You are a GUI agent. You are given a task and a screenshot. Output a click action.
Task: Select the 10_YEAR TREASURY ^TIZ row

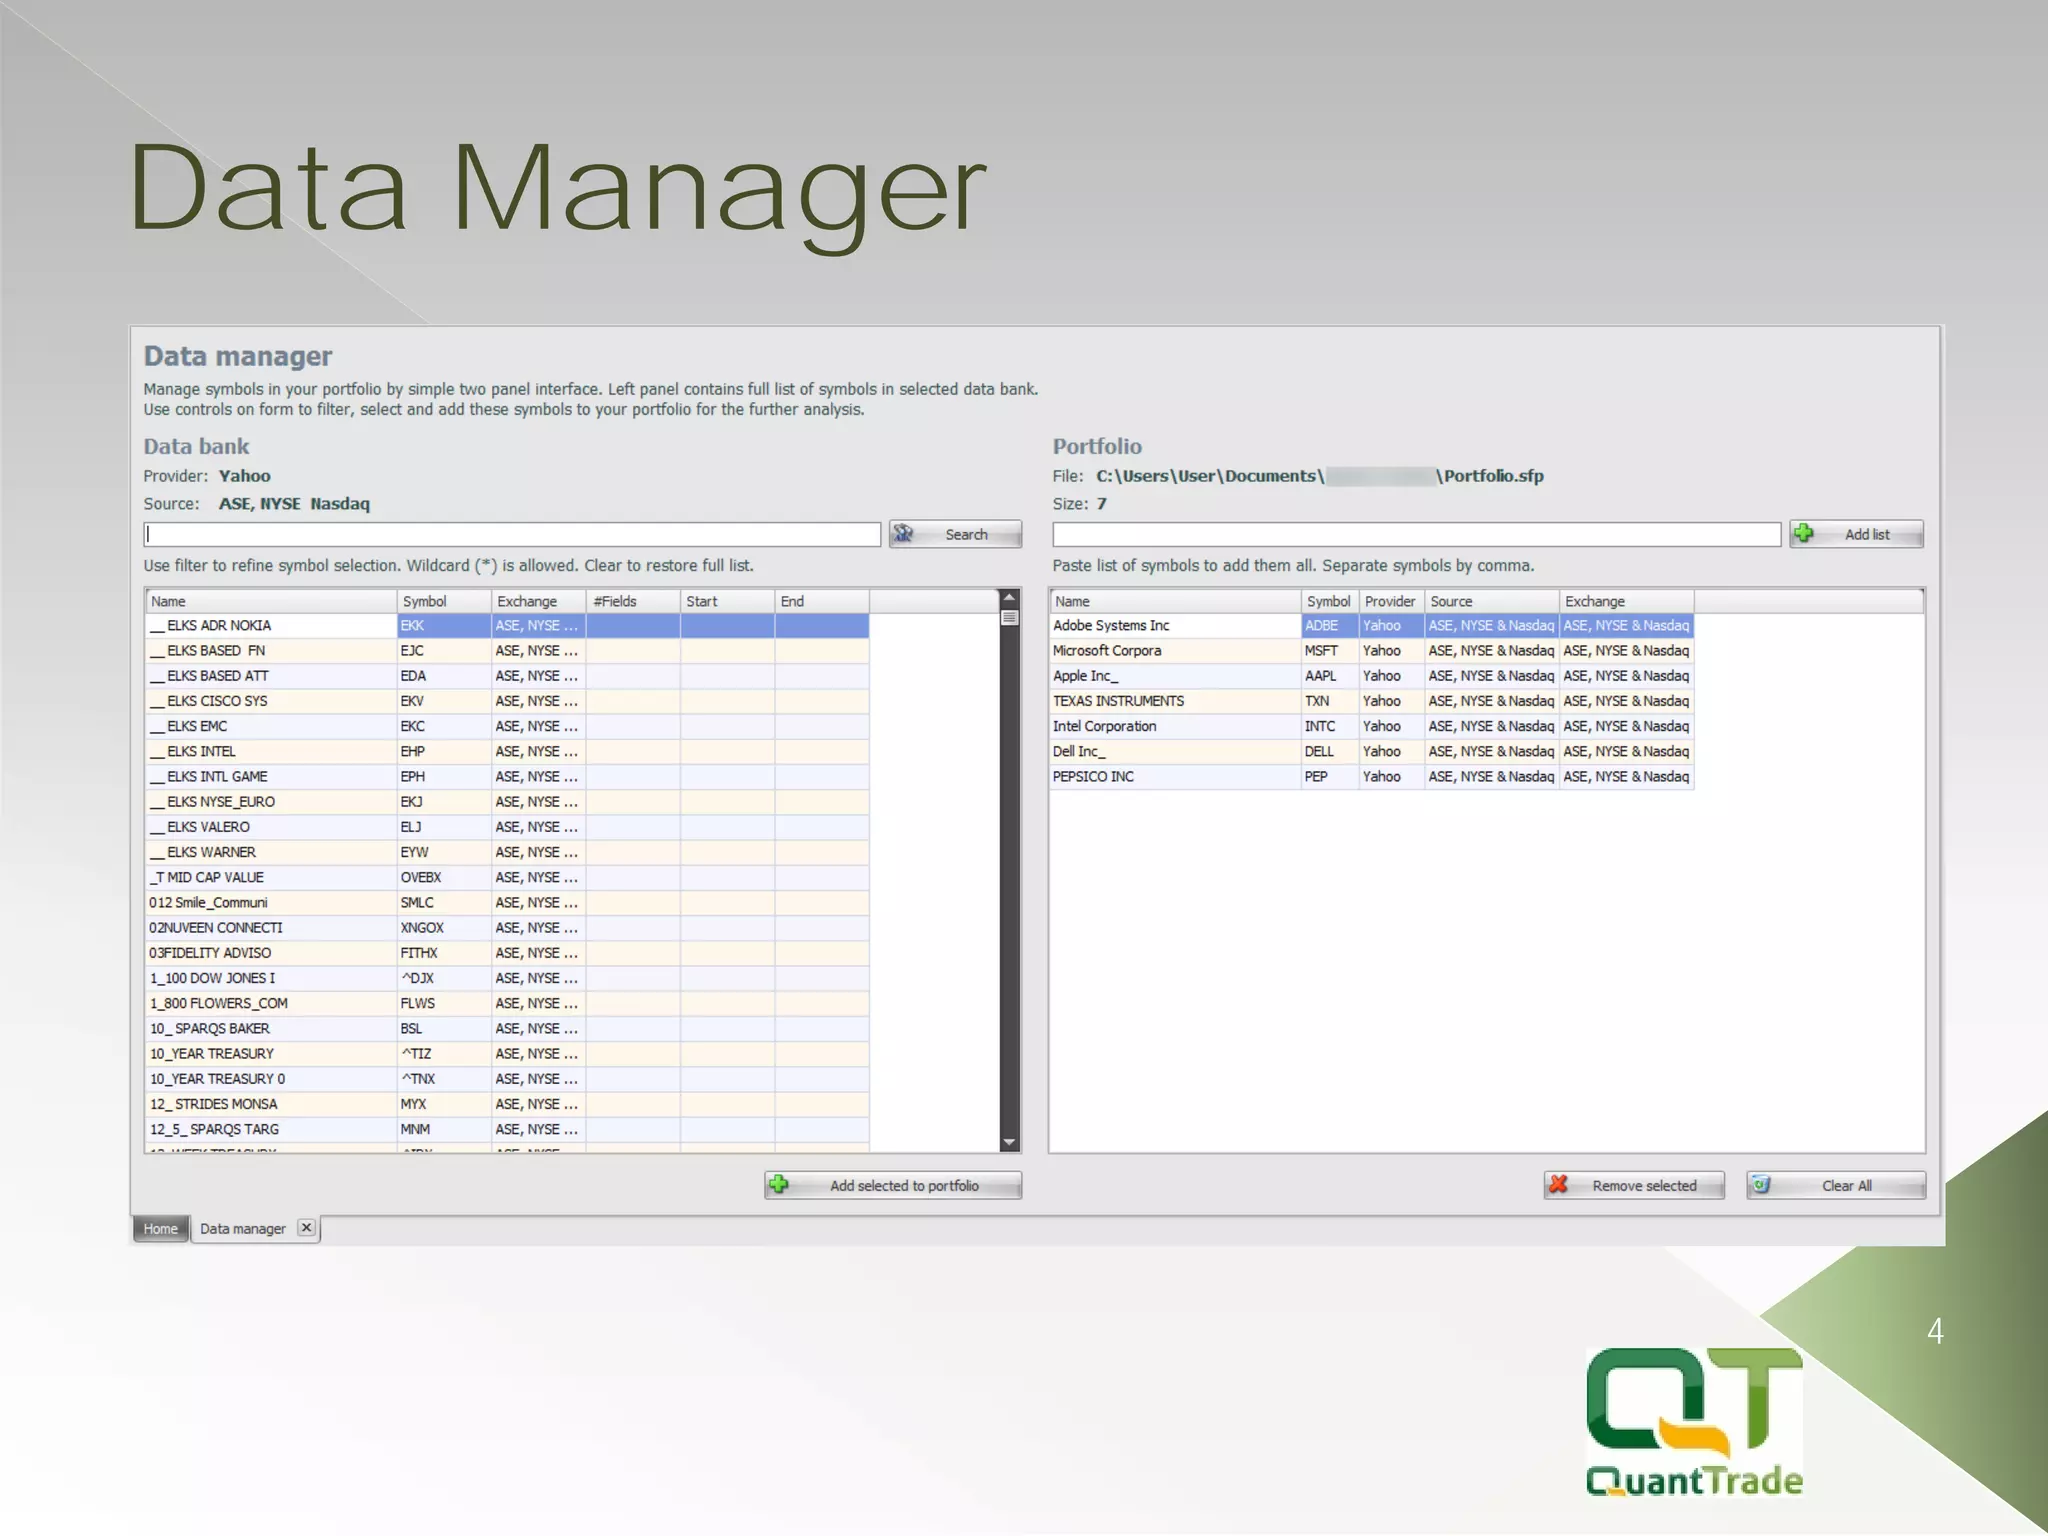coord(507,1054)
